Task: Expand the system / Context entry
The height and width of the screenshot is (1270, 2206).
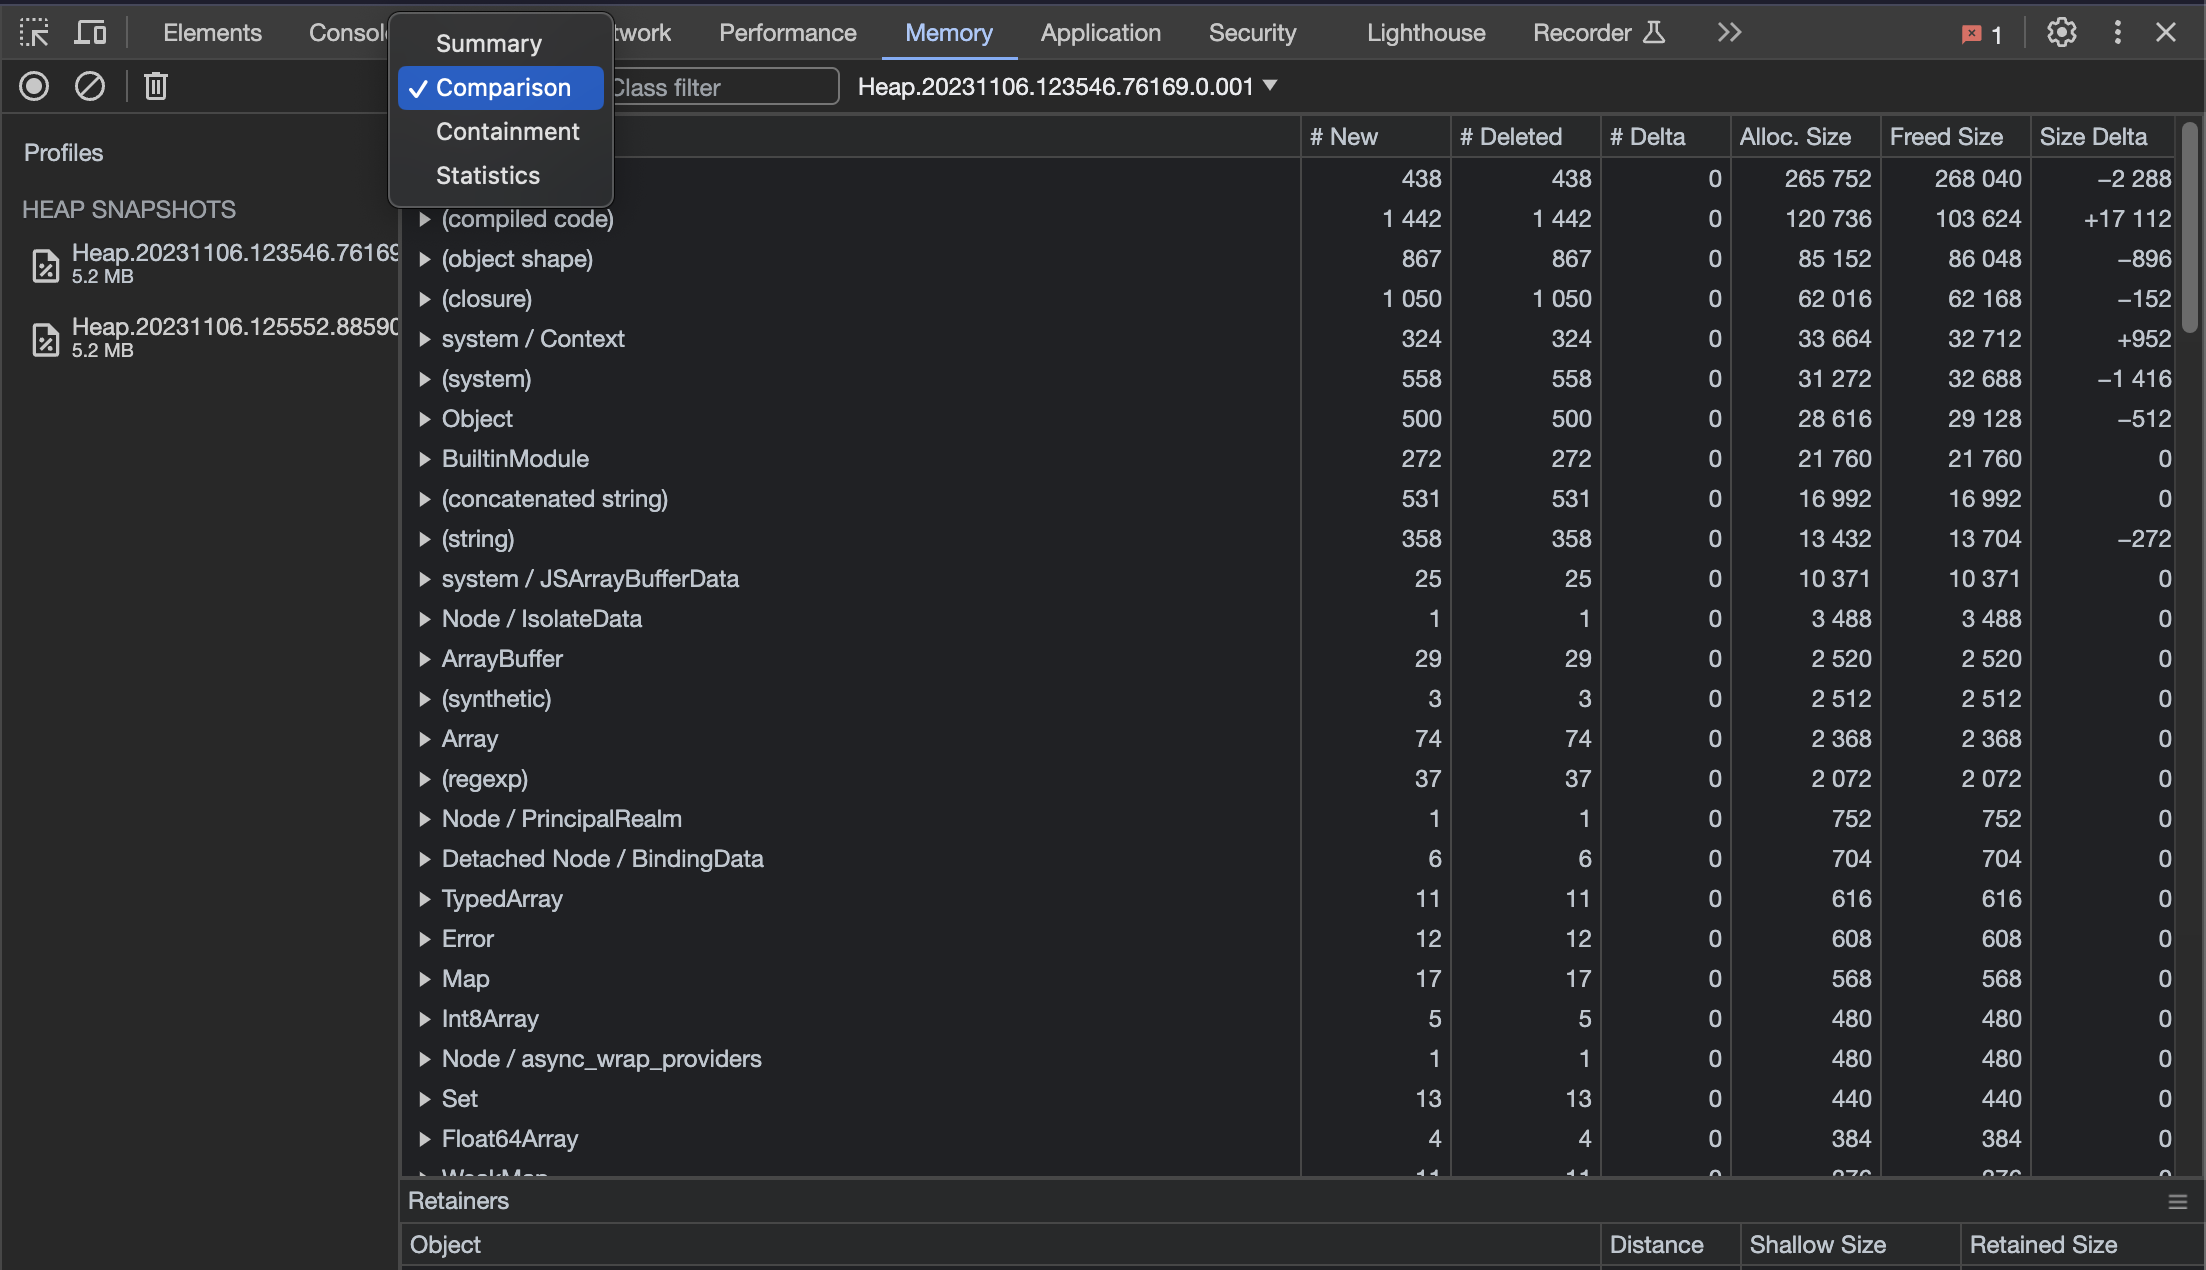Action: (x=425, y=338)
